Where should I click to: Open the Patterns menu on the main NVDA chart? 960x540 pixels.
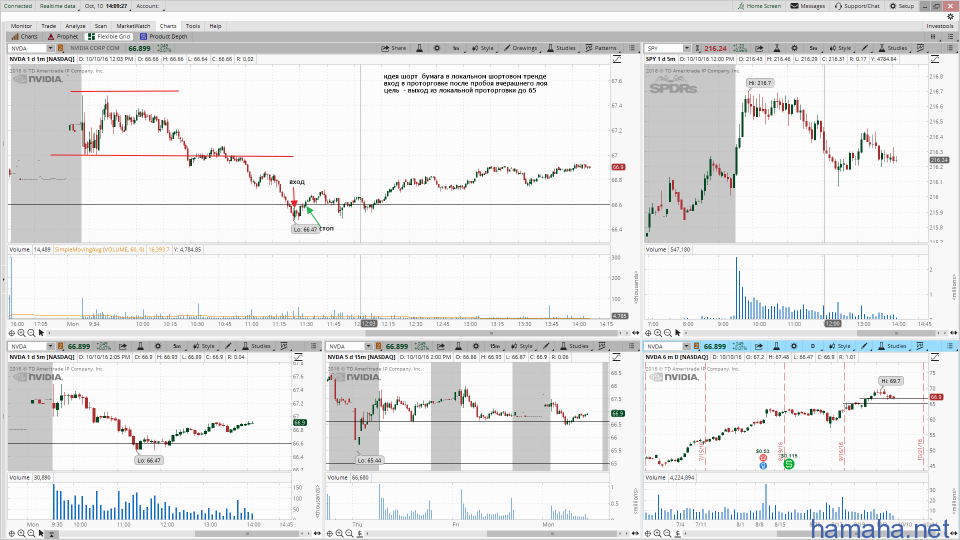(601, 48)
